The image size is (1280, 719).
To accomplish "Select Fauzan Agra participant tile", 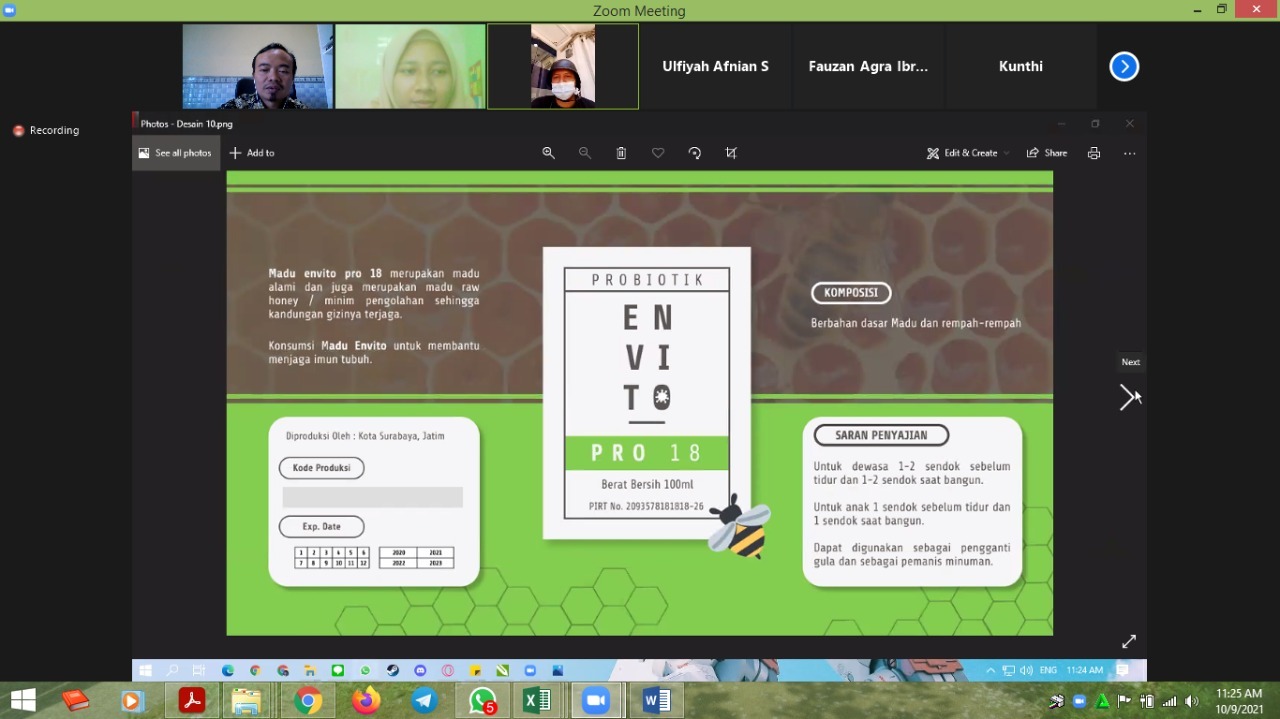I will coord(868,66).
